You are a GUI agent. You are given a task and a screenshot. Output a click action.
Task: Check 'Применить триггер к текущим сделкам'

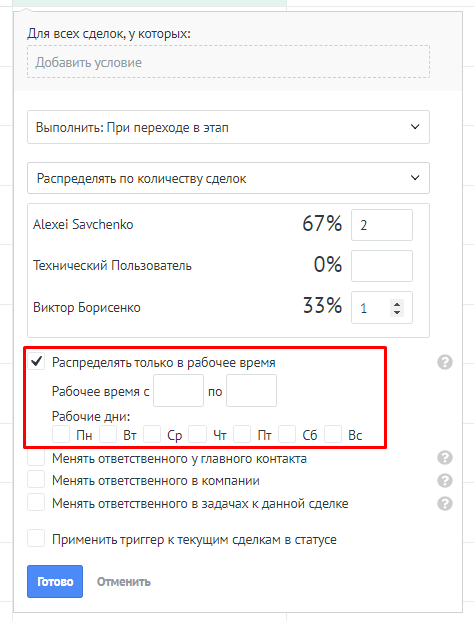(36, 539)
